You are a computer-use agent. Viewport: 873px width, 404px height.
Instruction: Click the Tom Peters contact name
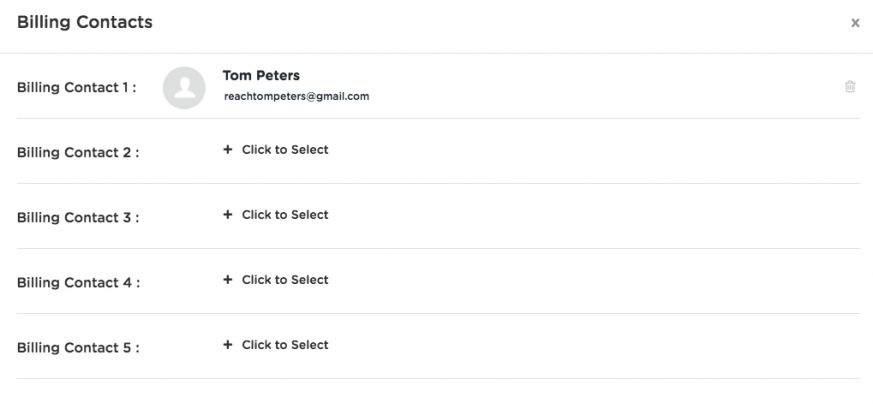pyautogui.click(x=261, y=75)
